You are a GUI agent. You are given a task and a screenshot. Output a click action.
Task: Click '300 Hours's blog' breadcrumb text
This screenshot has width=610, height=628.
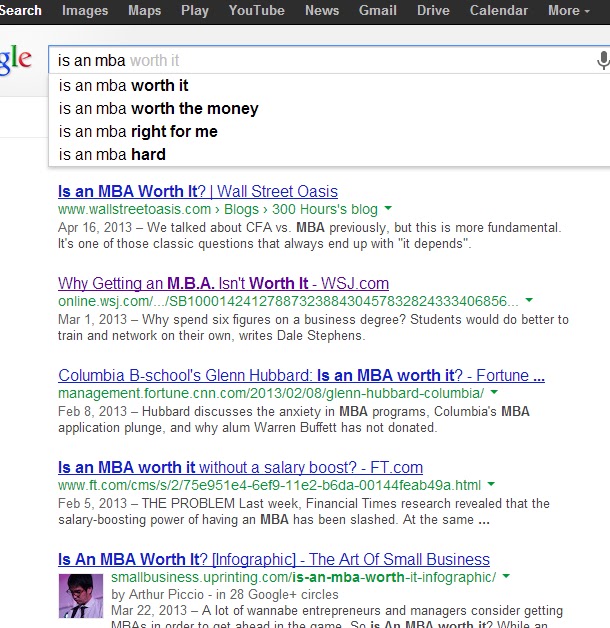pos(325,209)
